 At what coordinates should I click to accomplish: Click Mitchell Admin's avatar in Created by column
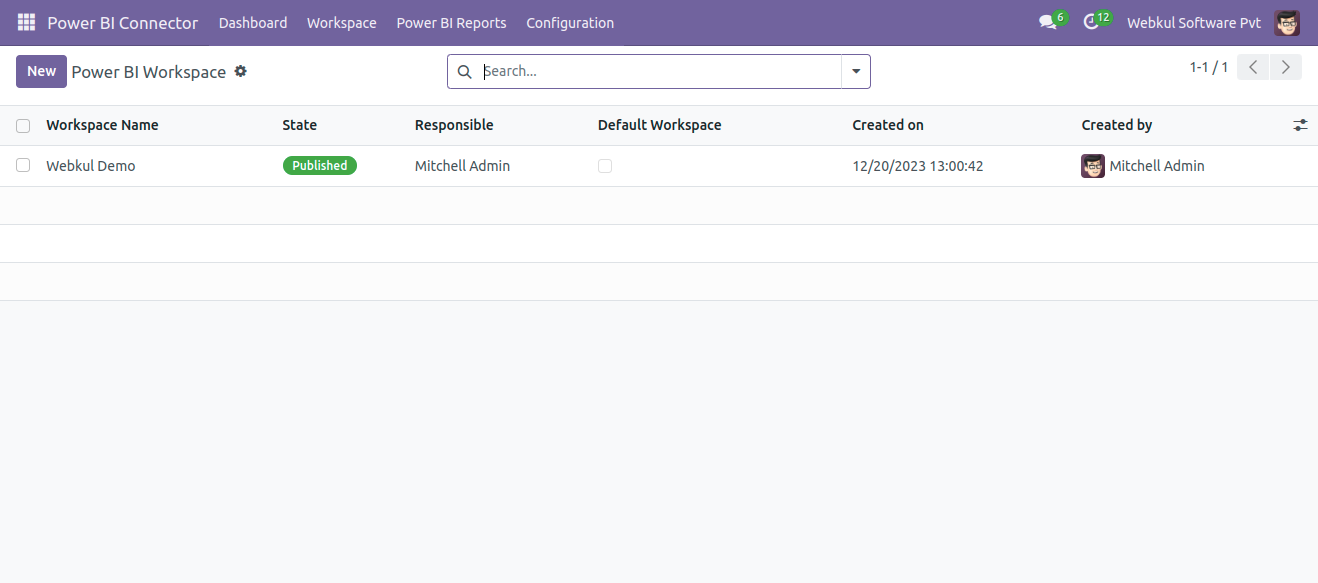pos(1092,165)
